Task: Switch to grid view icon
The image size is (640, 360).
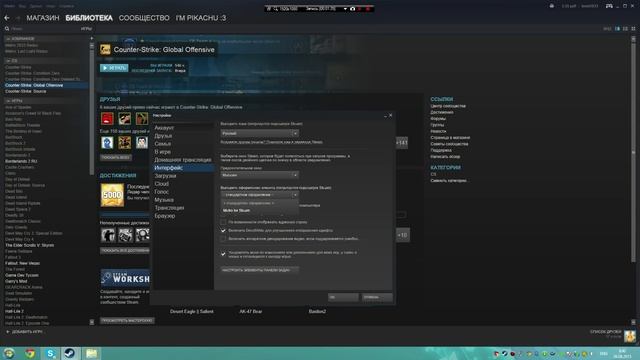Action: tap(633, 29)
